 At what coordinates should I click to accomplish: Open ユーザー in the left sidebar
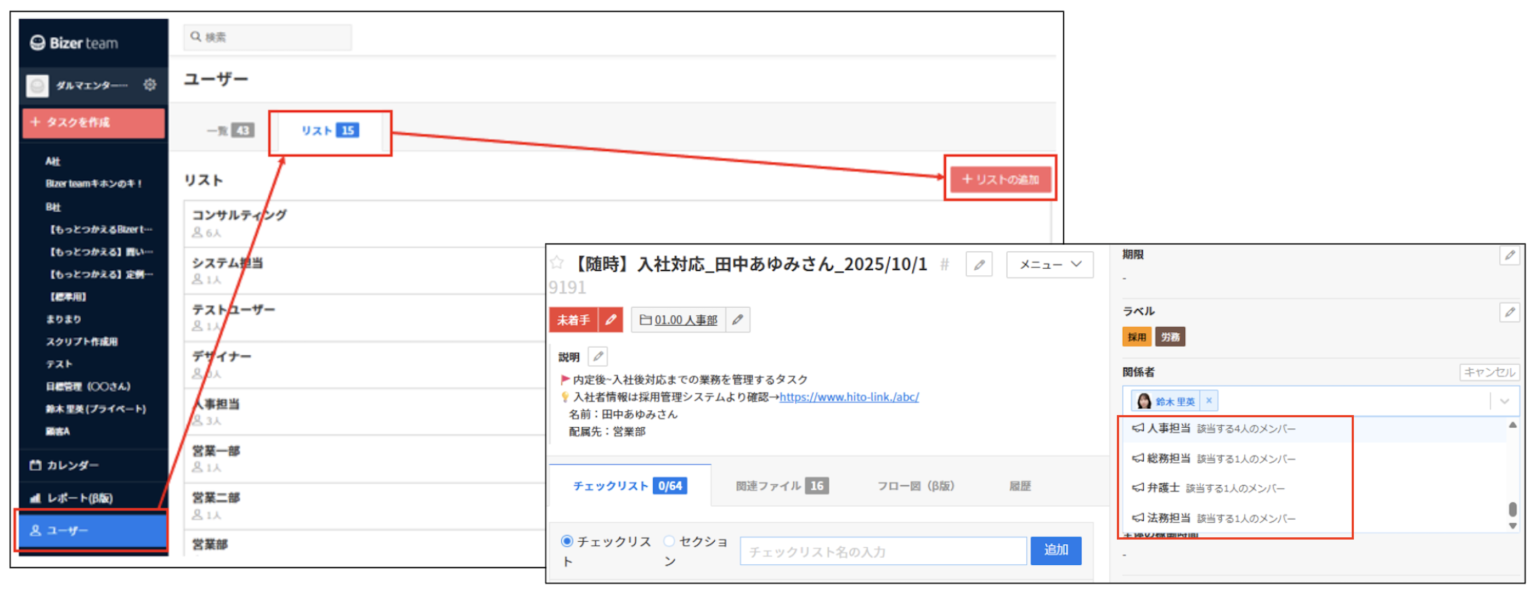(x=90, y=530)
